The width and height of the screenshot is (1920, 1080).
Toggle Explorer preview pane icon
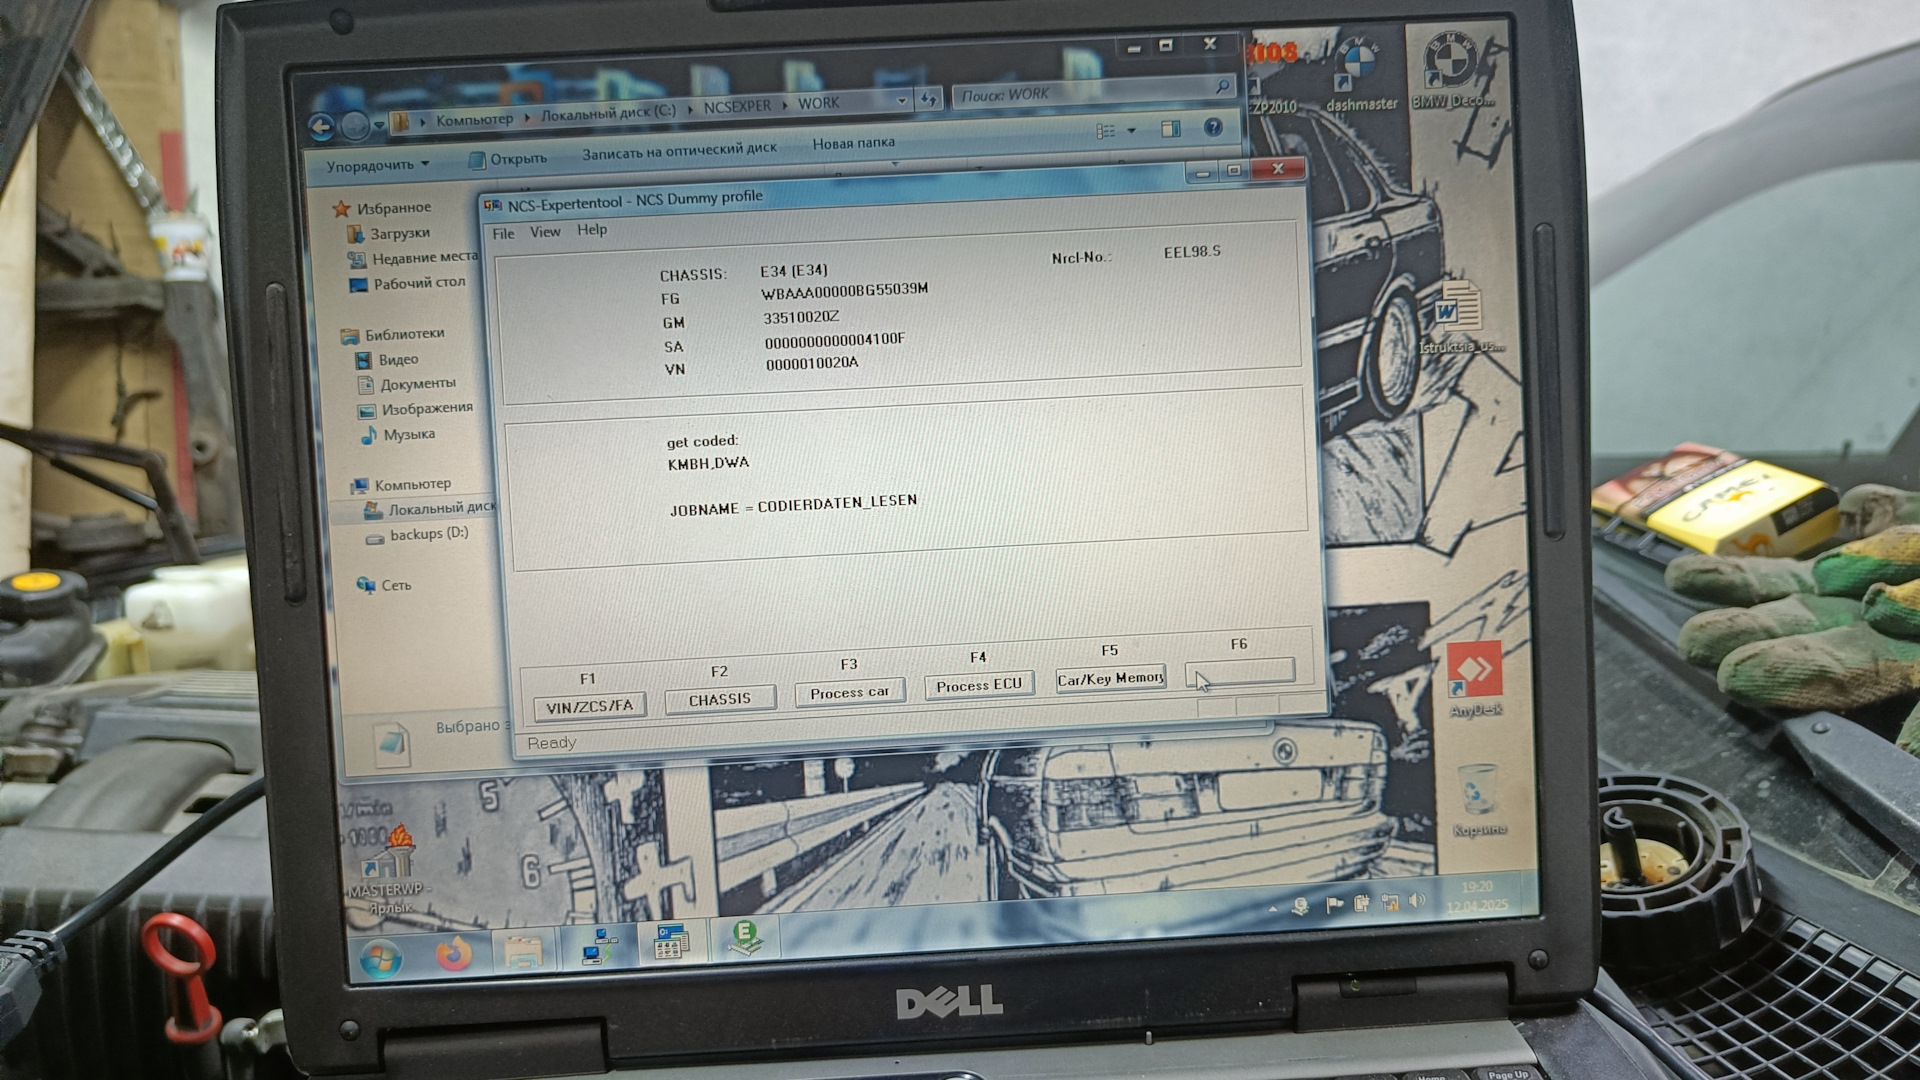tap(1170, 129)
